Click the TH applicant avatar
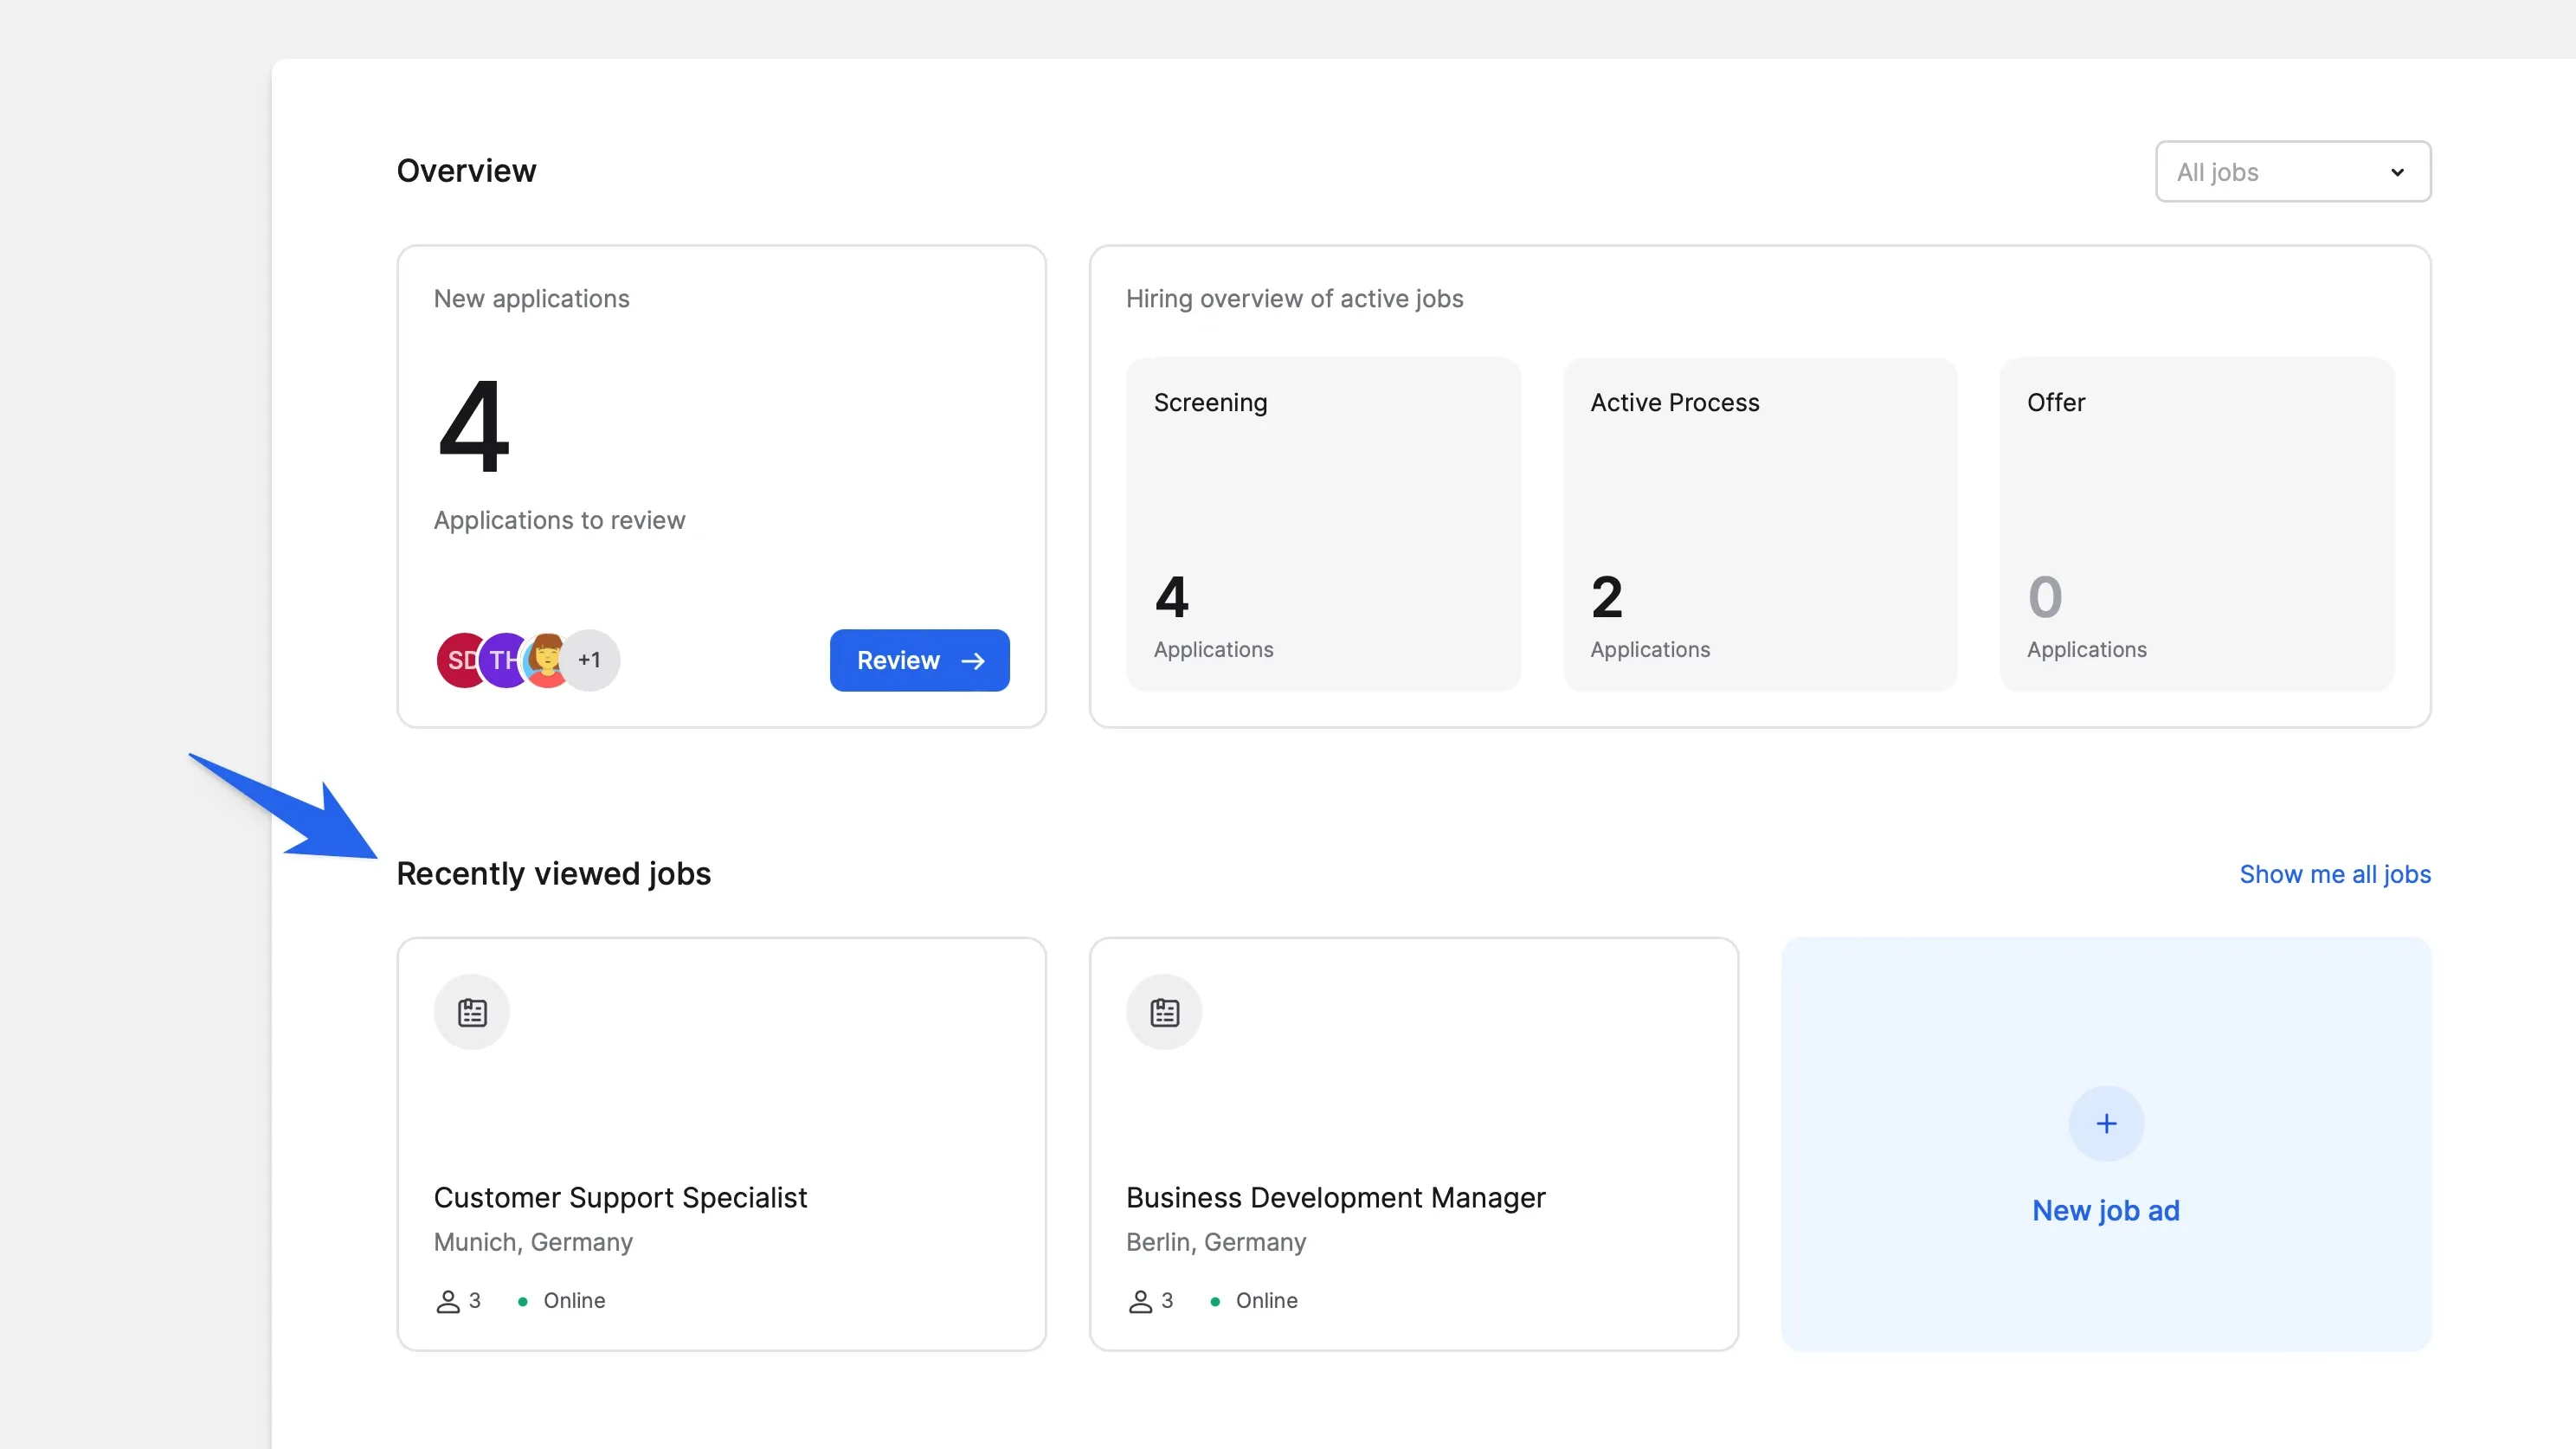This screenshot has height=1449, width=2576. point(504,660)
